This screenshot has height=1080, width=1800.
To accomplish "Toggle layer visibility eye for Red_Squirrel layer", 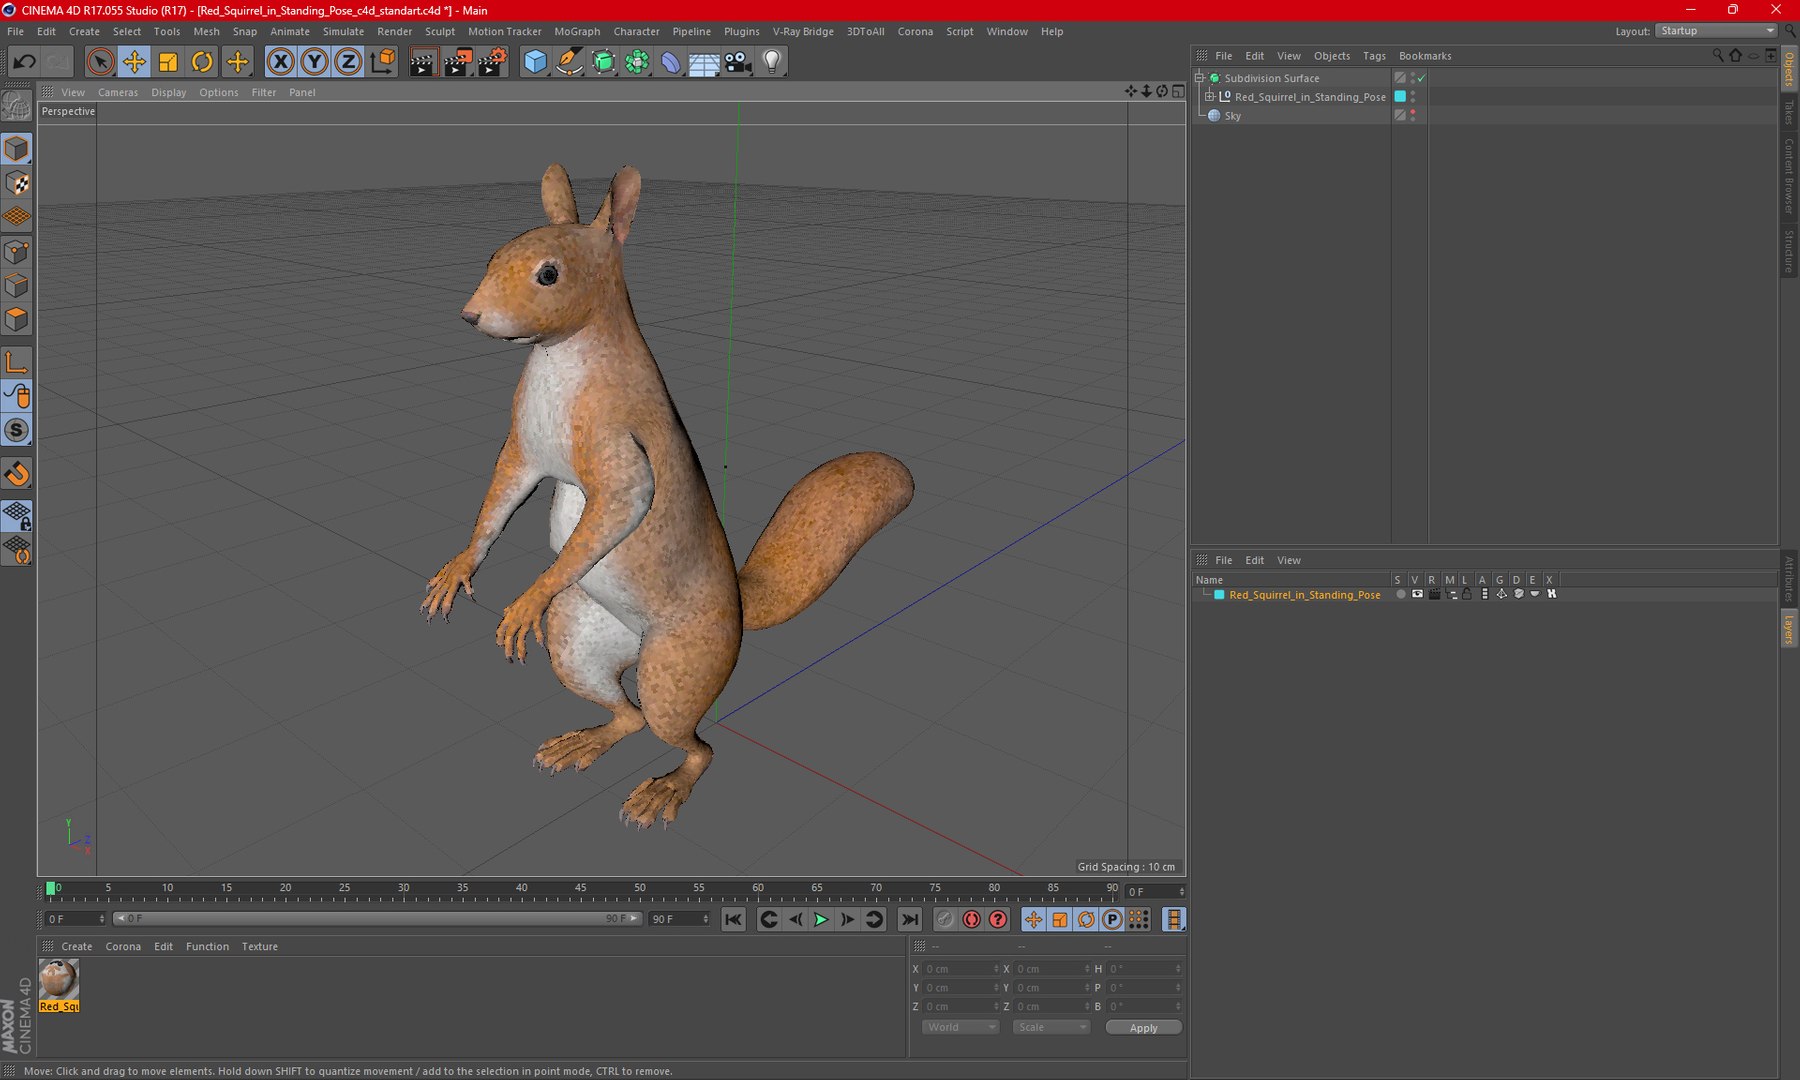I will coord(1417,594).
